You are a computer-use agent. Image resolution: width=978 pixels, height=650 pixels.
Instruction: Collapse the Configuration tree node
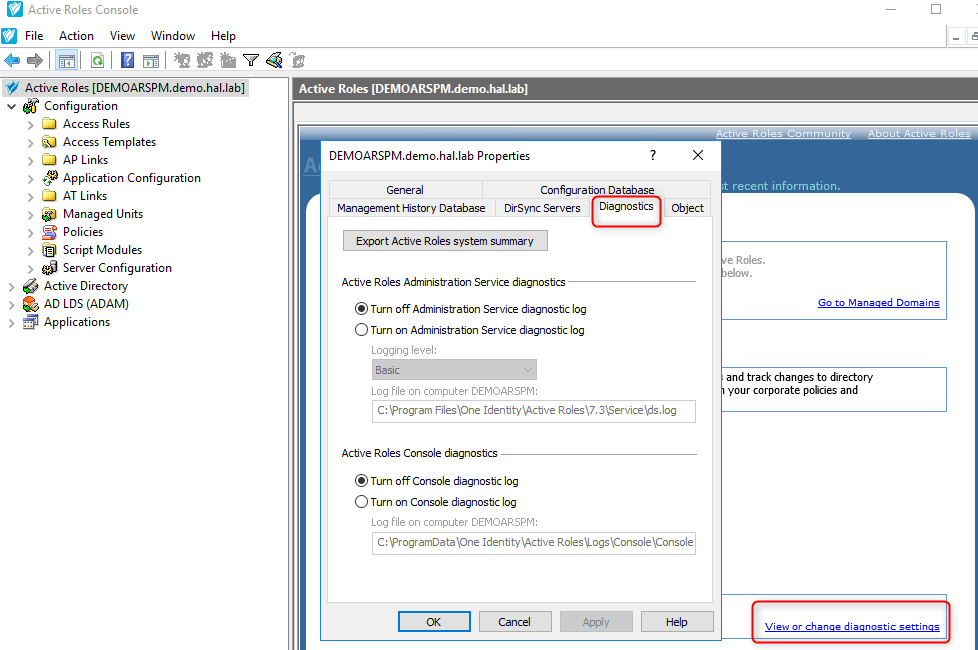point(11,107)
